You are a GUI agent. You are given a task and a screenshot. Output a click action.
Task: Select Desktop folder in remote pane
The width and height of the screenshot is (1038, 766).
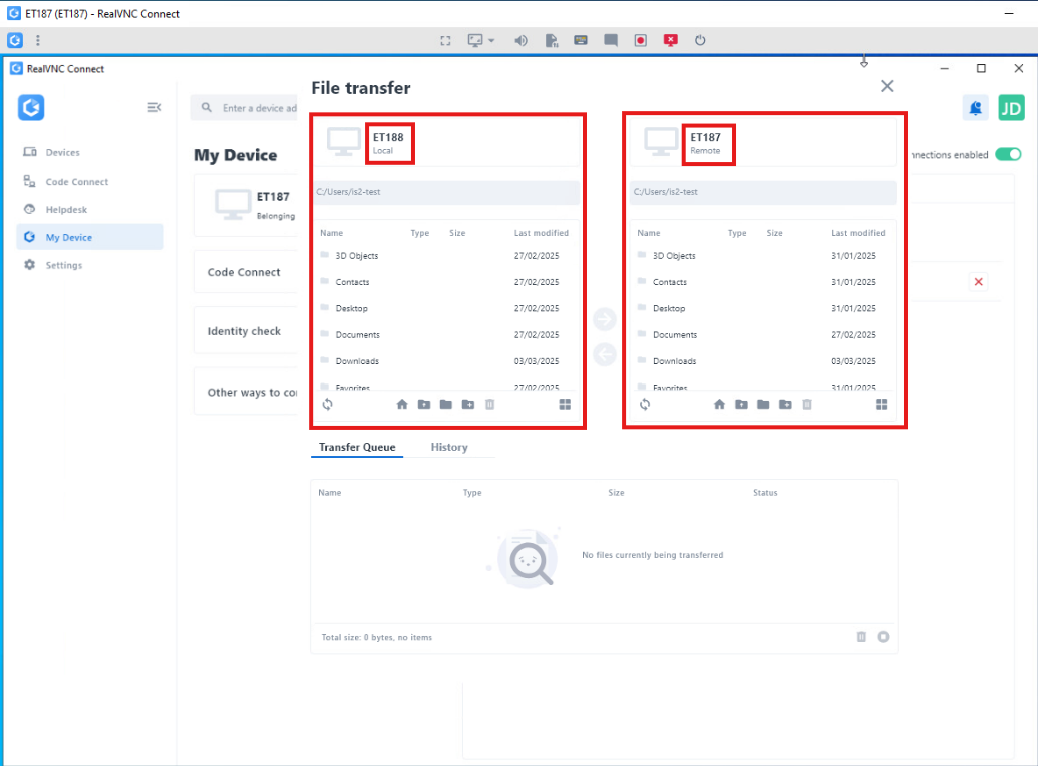point(763,309)
